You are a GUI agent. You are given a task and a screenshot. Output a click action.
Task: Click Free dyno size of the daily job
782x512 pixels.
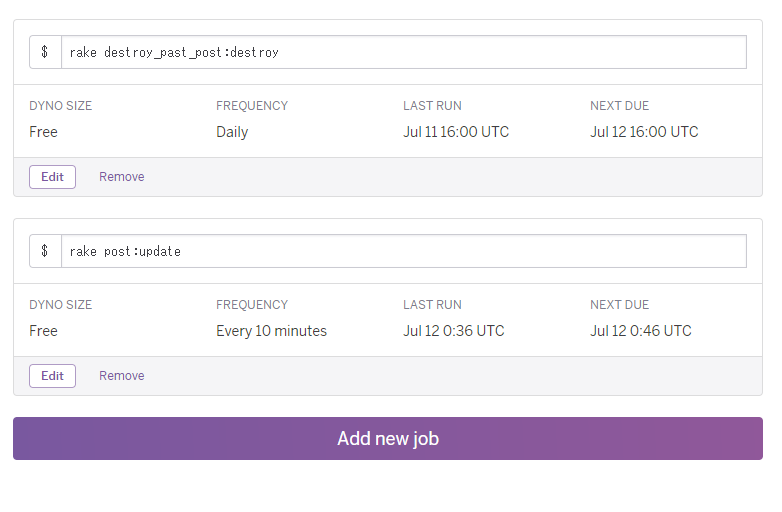pos(43,132)
